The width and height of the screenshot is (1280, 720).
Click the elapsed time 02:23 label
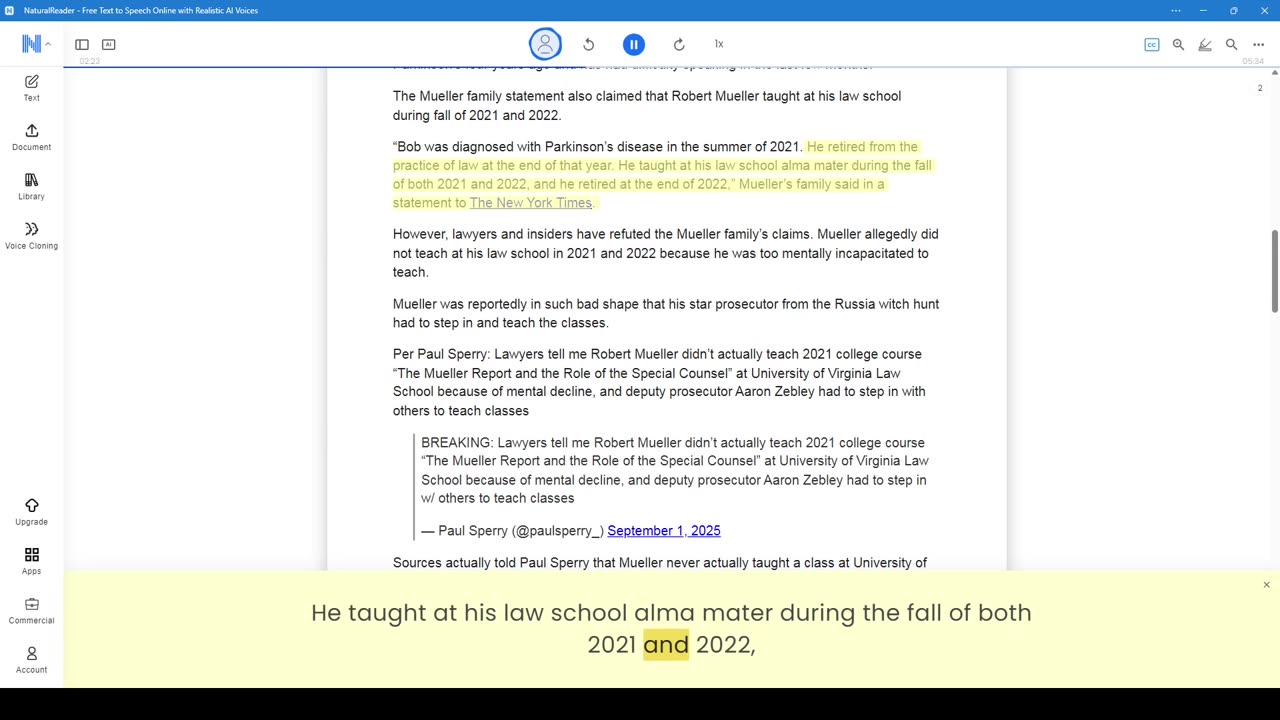tap(89, 61)
